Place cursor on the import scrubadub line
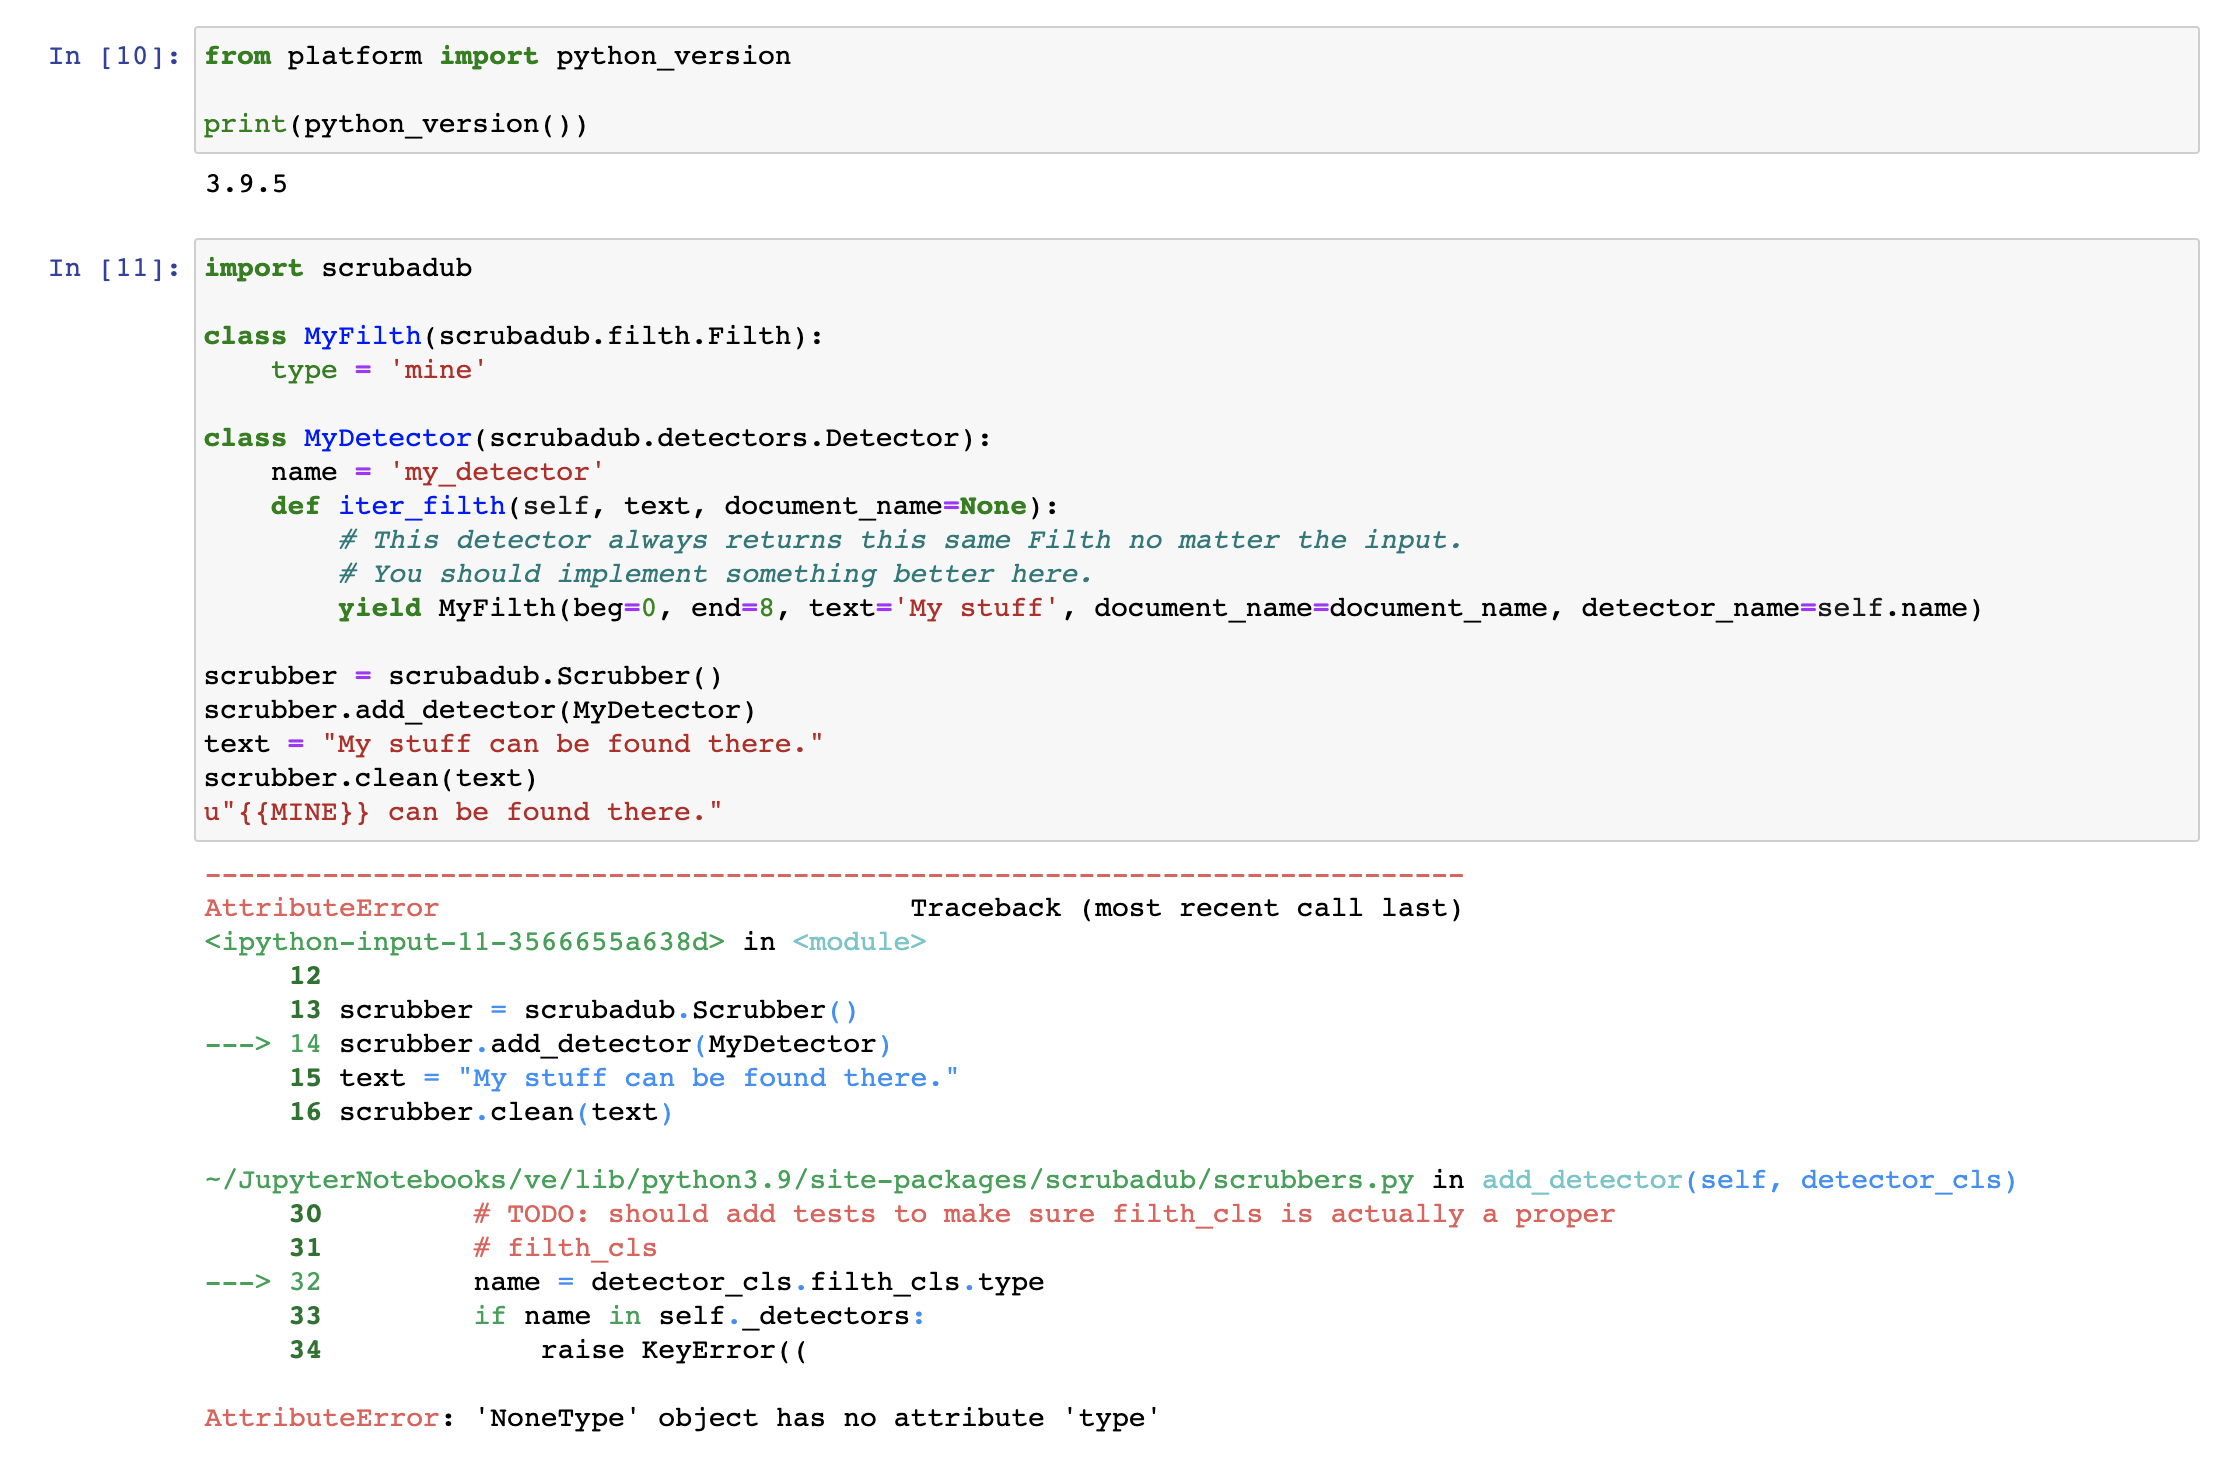 point(338,267)
